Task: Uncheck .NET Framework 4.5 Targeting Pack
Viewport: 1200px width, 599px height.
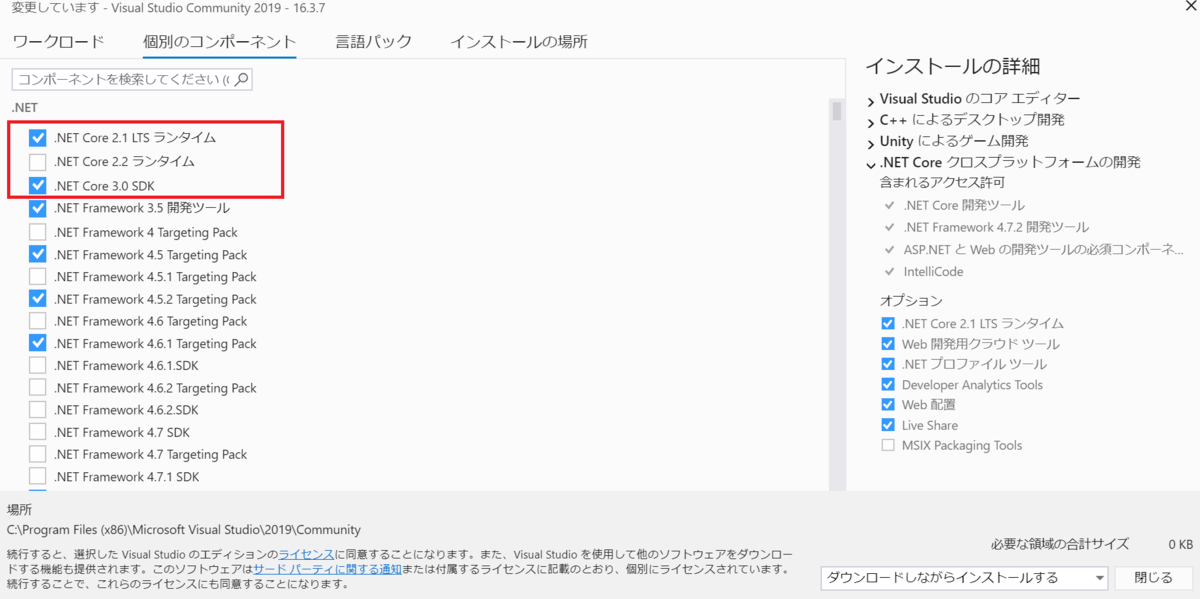Action: pos(38,254)
